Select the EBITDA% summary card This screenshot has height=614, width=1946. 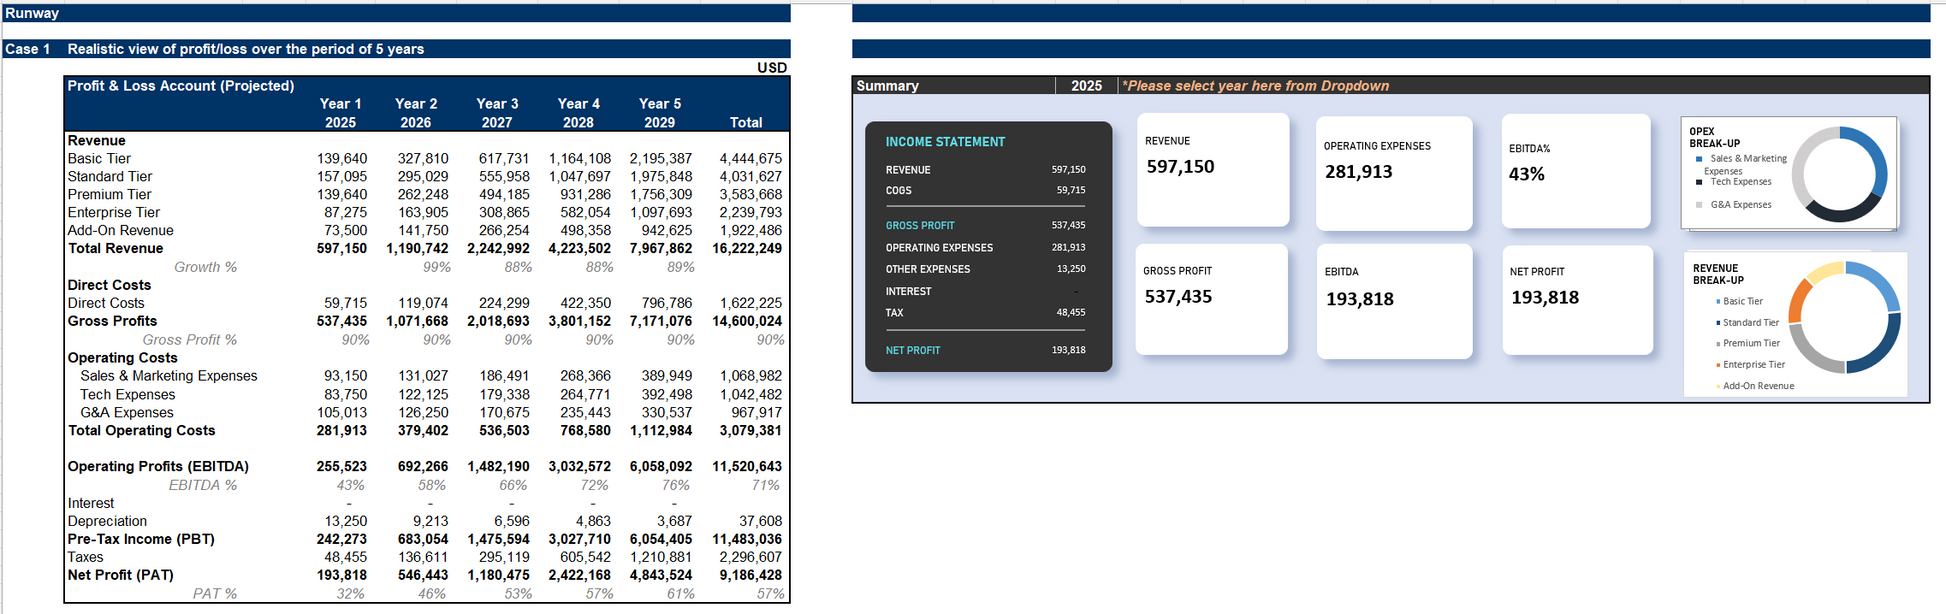pos(1575,170)
